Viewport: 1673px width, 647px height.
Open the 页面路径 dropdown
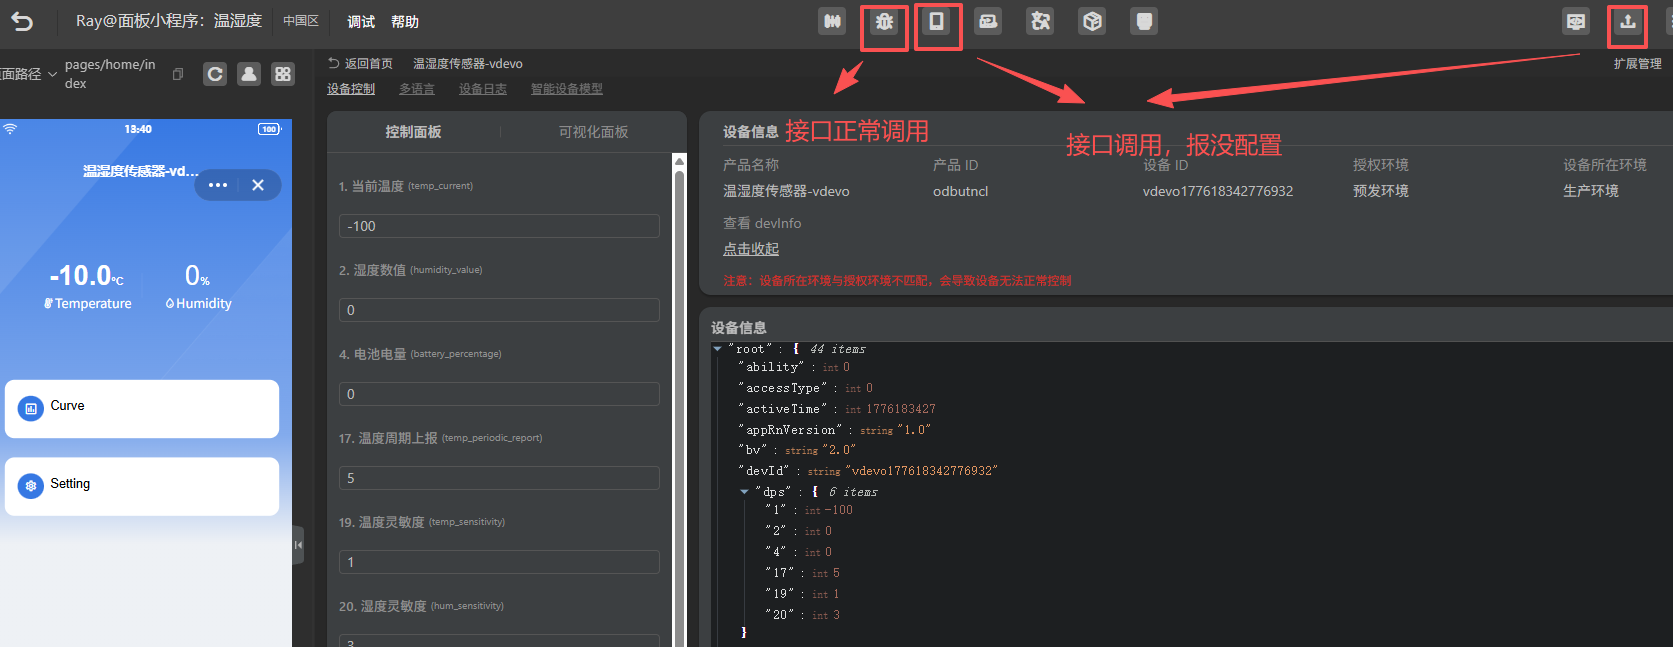(x=28, y=74)
